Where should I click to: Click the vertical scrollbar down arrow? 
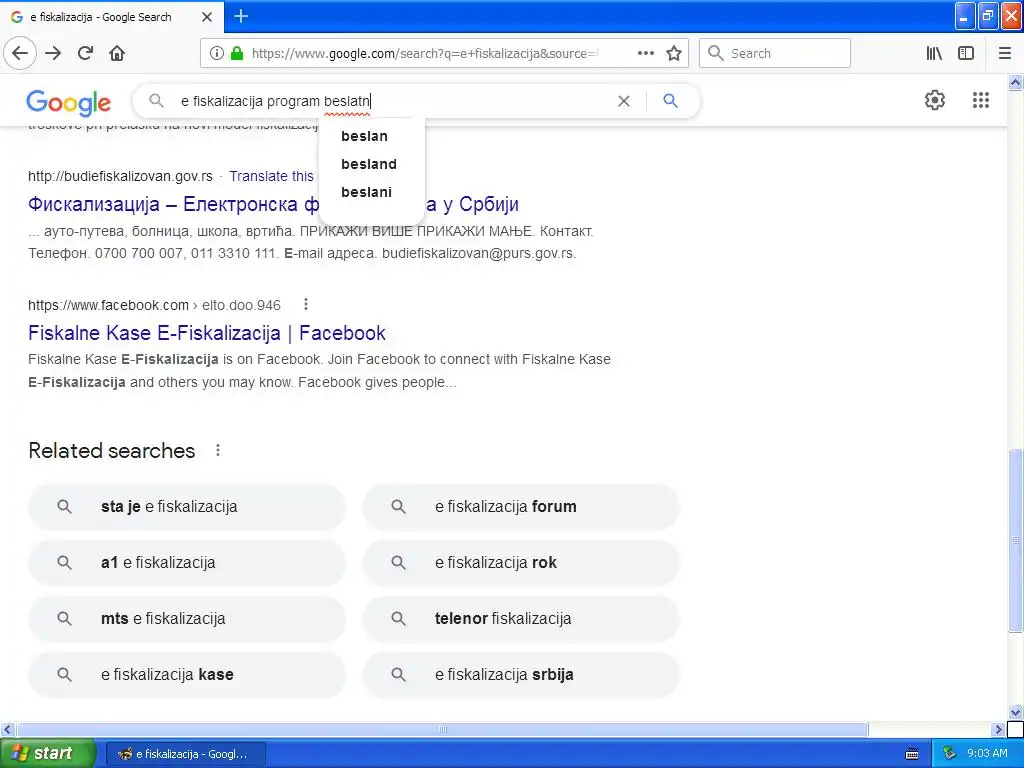coord(1015,712)
